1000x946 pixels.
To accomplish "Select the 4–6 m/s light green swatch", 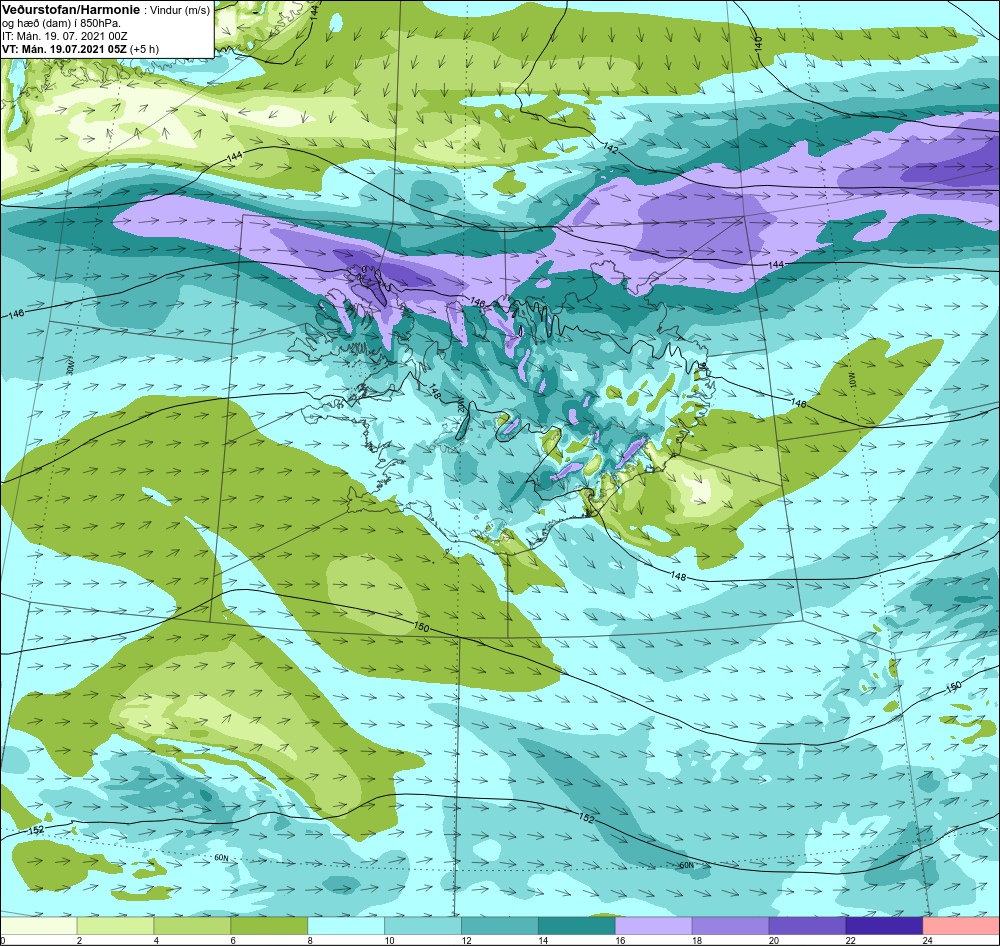I will [192, 925].
